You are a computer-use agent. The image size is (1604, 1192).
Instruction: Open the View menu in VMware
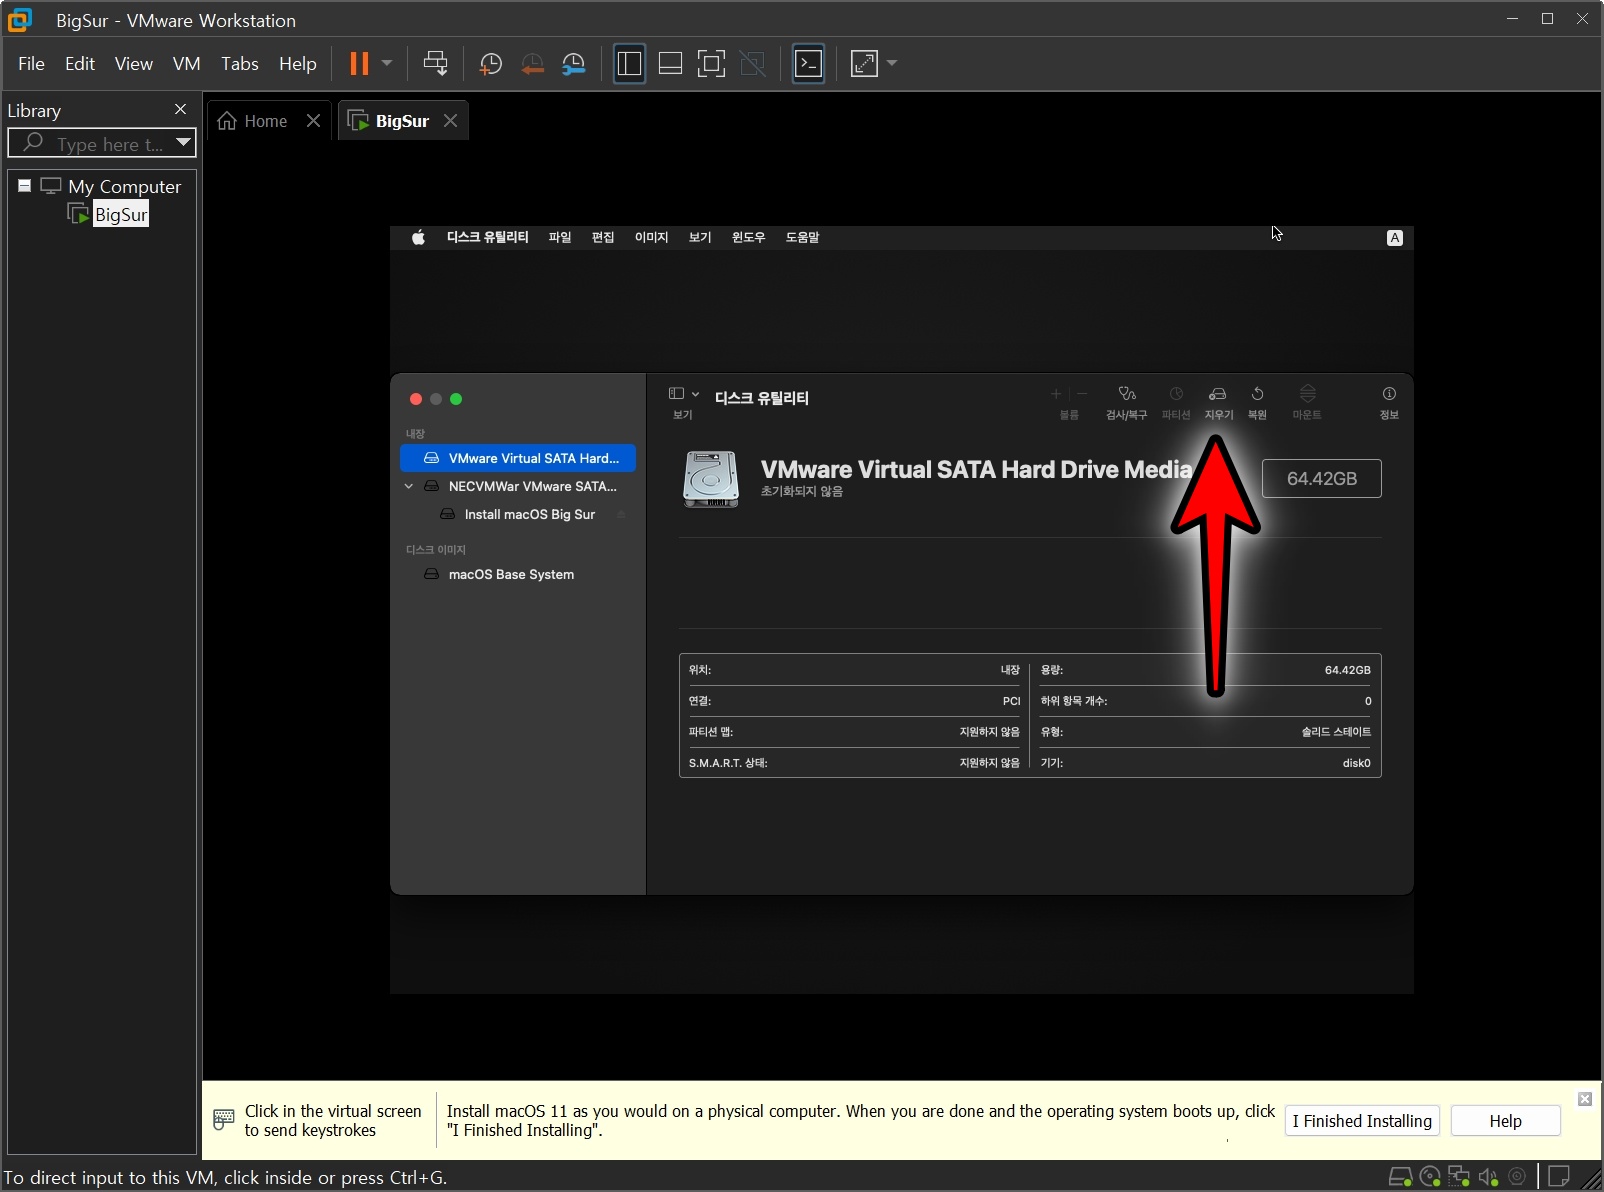pos(134,64)
